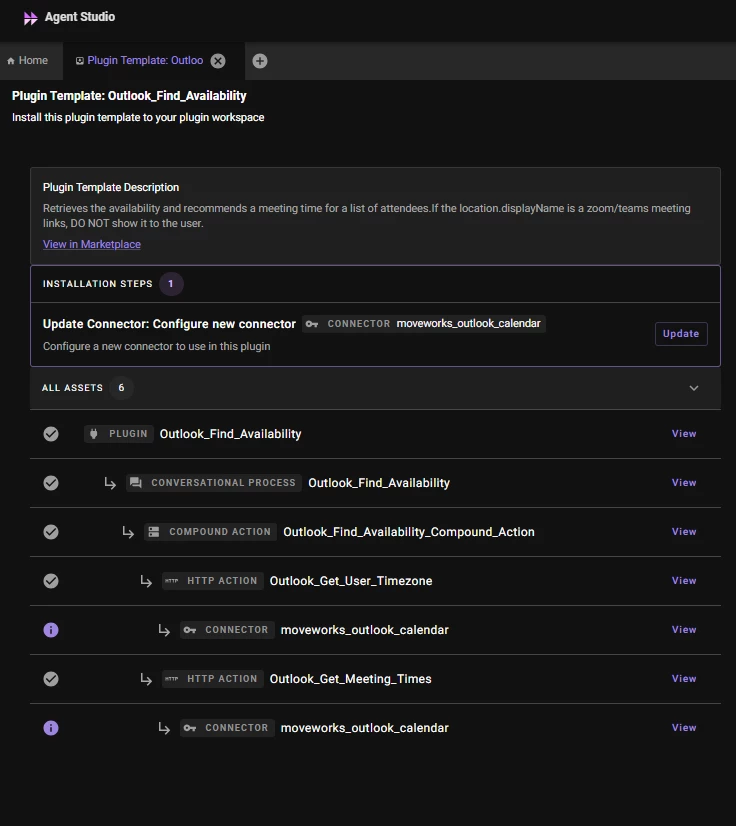
Task: View first moveworks_outlook_calendar connector under Get_User_Timezone
Action: pos(684,630)
